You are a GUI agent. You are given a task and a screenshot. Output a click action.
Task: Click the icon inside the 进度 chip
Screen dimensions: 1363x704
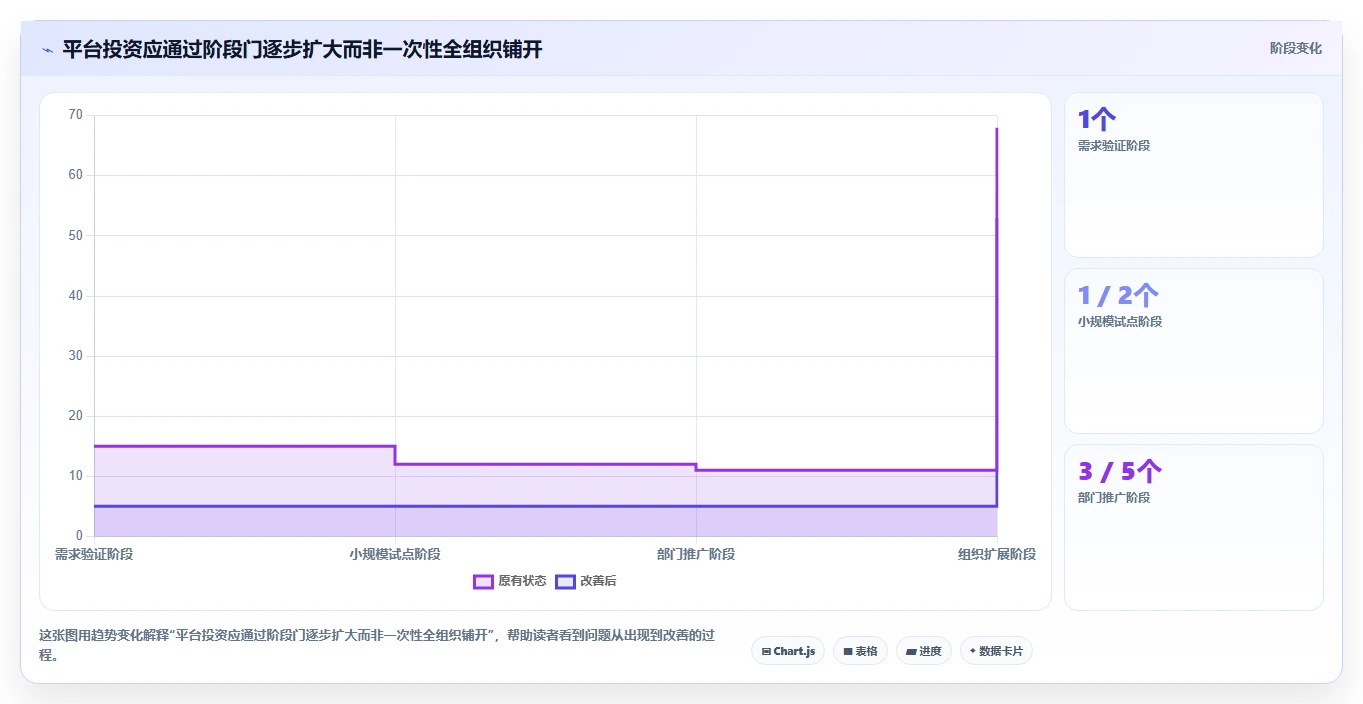point(911,651)
